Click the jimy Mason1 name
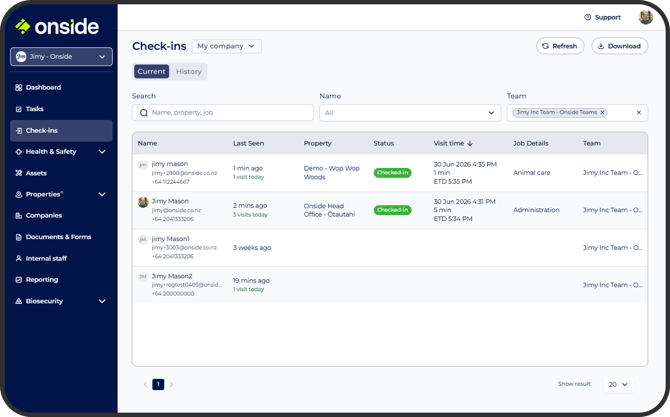The image size is (670, 417). tap(170, 239)
